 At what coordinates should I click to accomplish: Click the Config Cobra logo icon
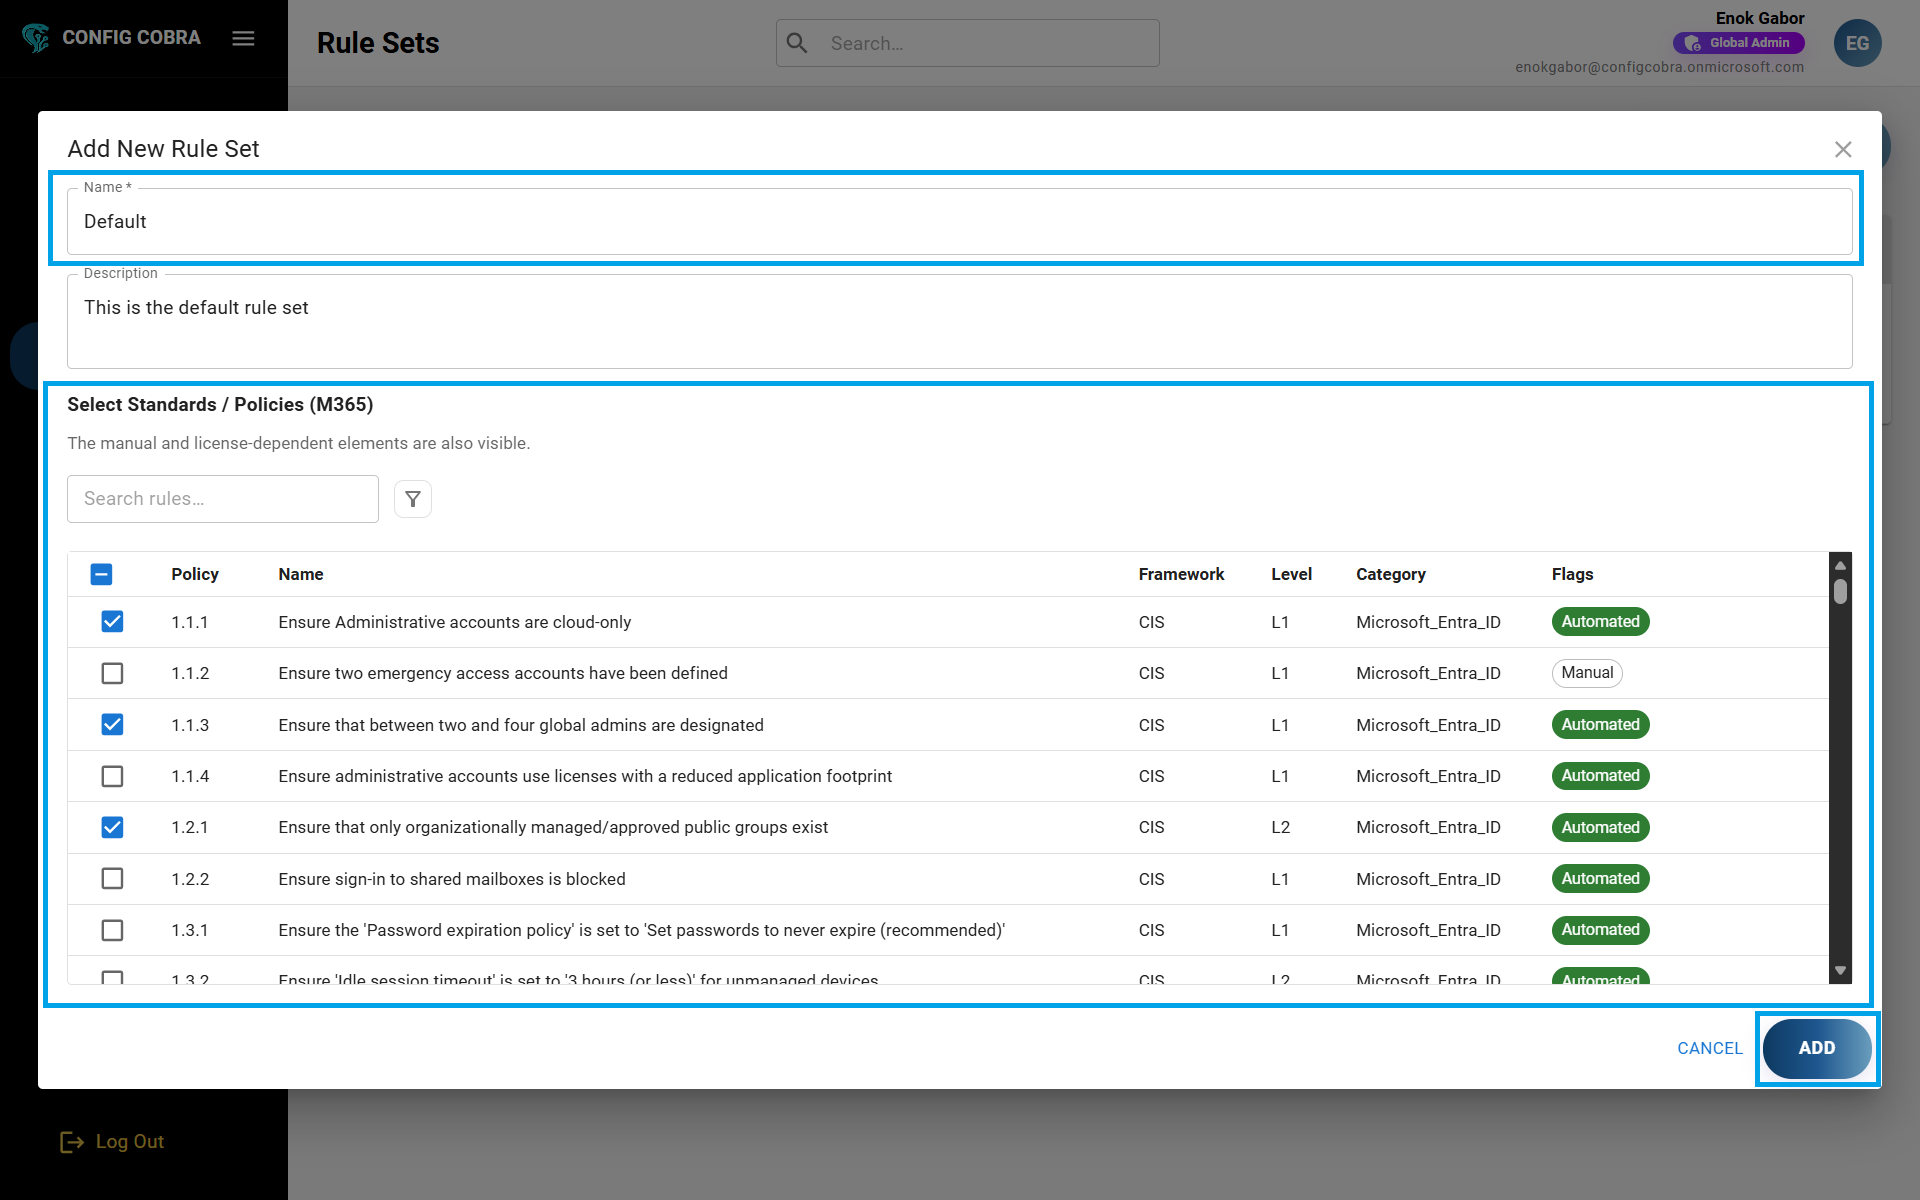(x=36, y=38)
